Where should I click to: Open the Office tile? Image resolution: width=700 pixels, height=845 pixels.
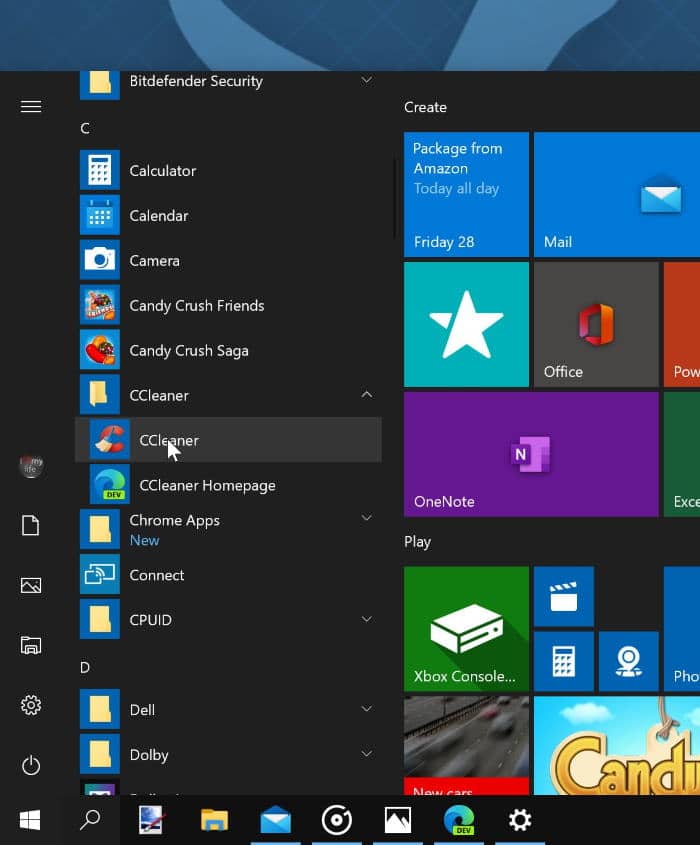(596, 324)
